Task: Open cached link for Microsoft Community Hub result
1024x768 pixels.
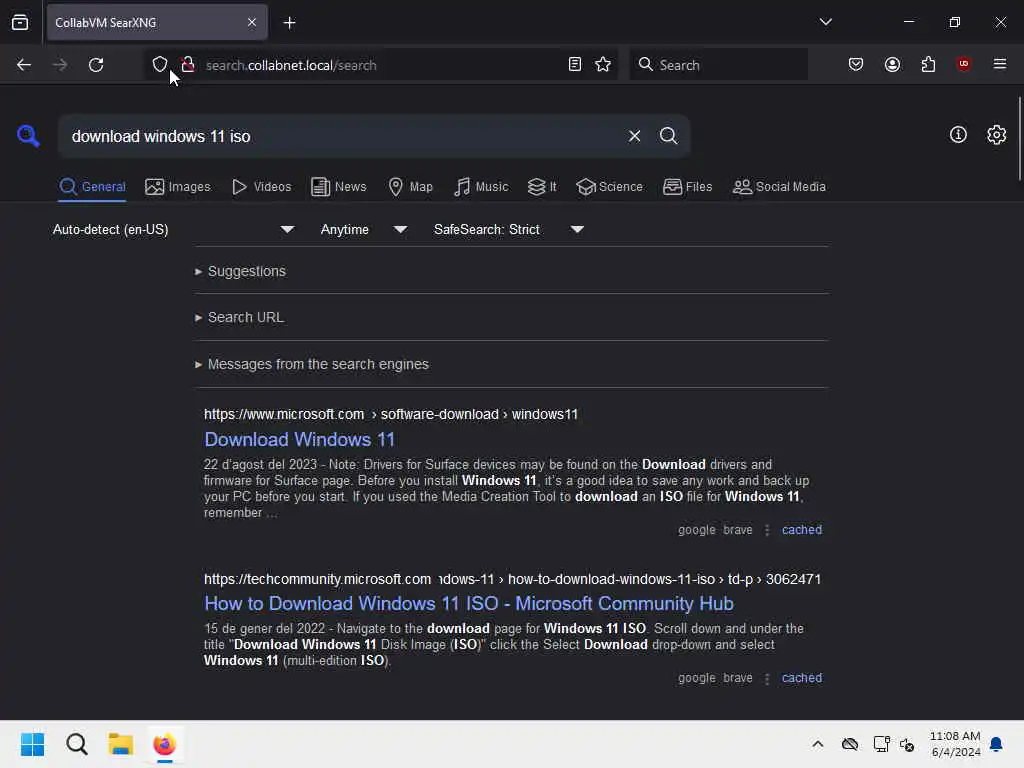Action: (x=802, y=678)
